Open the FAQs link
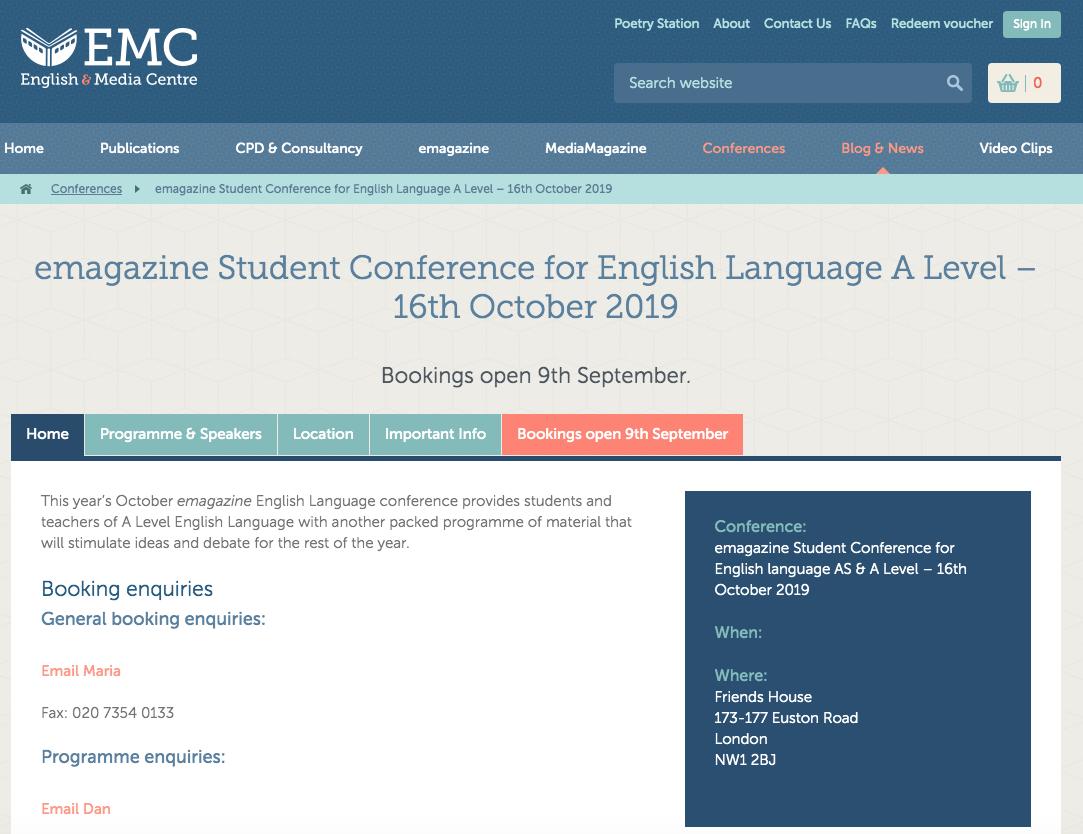Viewport: 1083px width, 834px height. pyautogui.click(x=861, y=23)
